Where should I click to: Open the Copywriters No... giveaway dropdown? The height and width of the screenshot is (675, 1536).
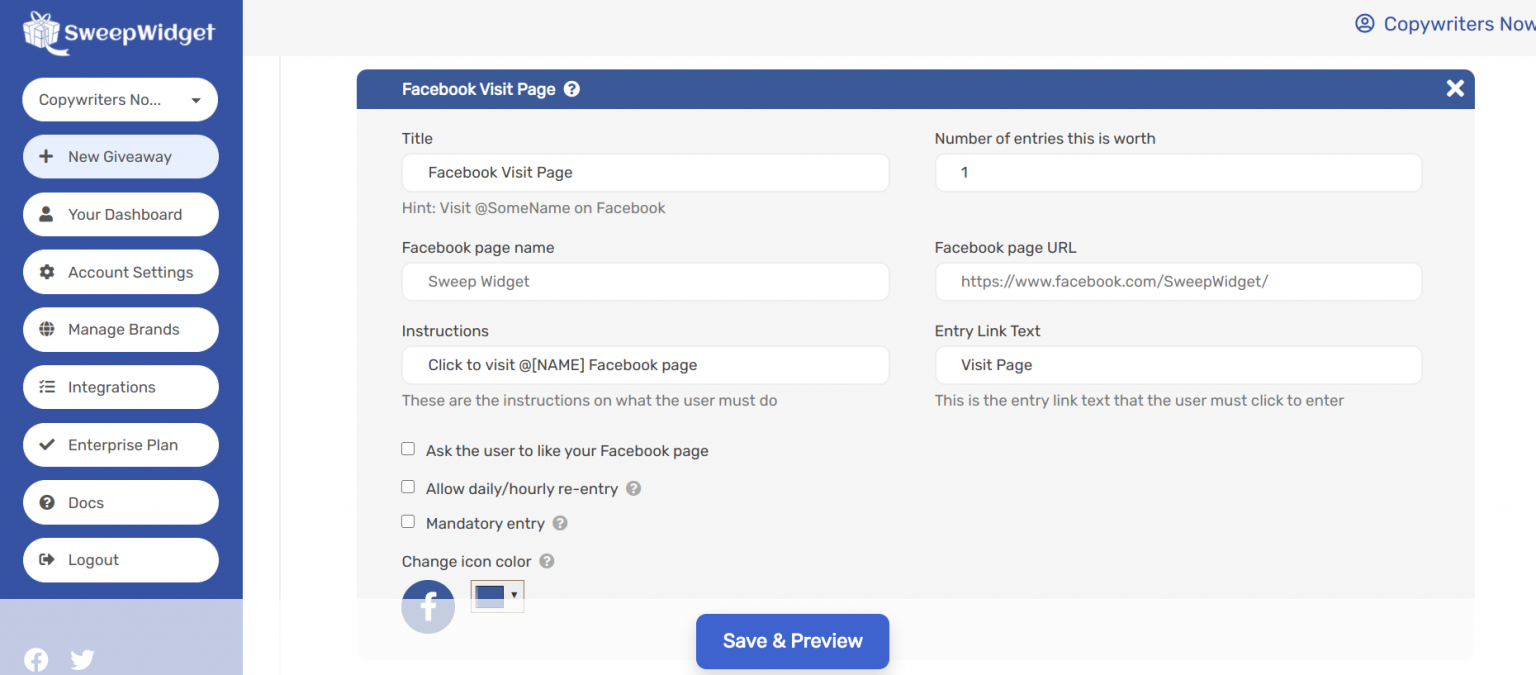click(120, 99)
